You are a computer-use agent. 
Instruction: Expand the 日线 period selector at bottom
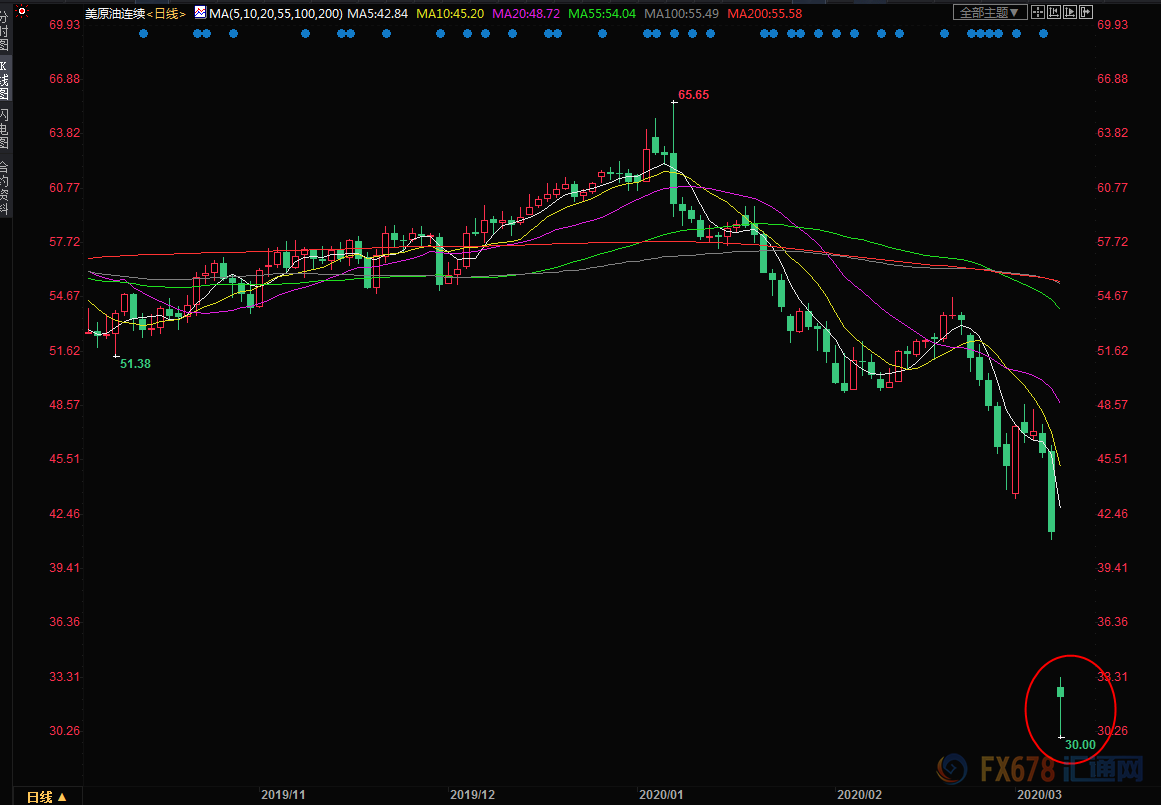(46, 796)
